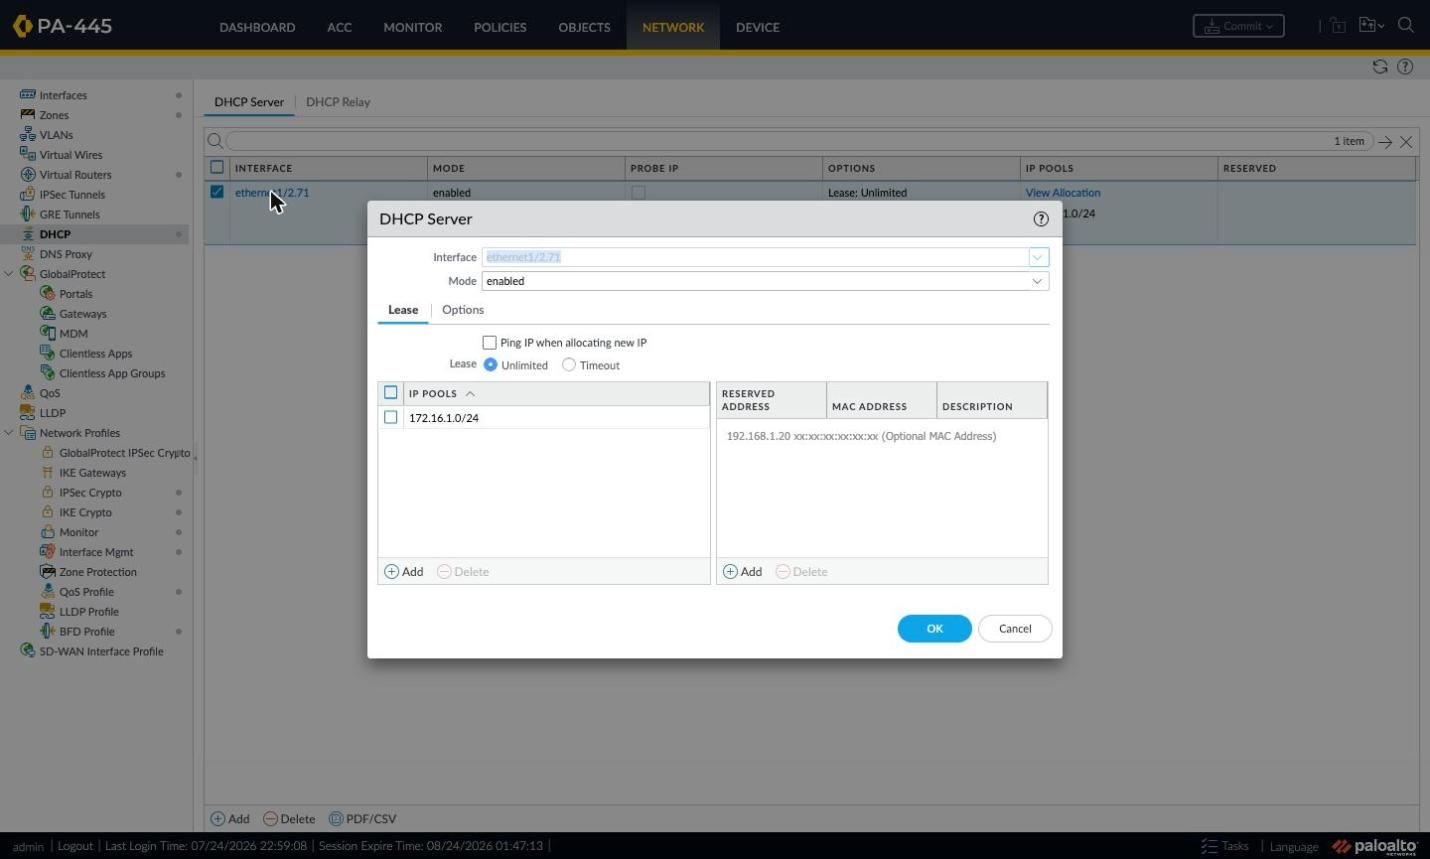The width and height of the screenshot is (1430, 859).
Task: Open the IPSec Tunnels icon
Action: coord(28,195)
